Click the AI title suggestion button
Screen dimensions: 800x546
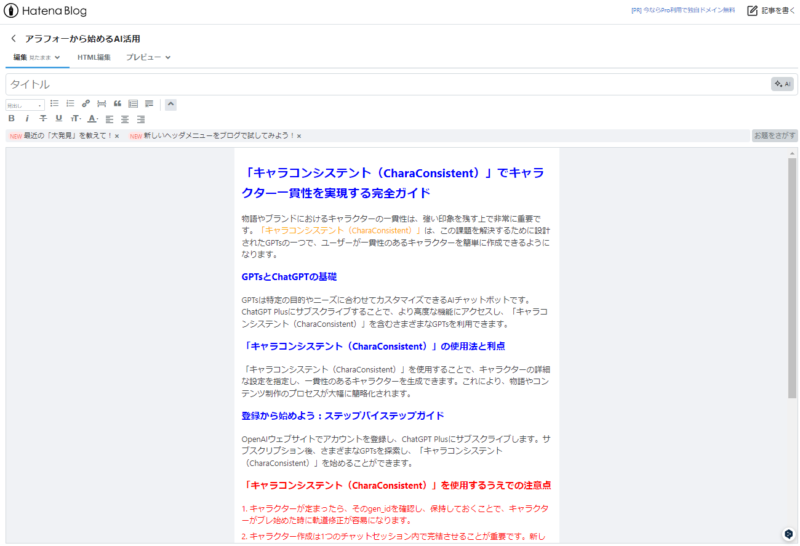(x=782, y=84)
